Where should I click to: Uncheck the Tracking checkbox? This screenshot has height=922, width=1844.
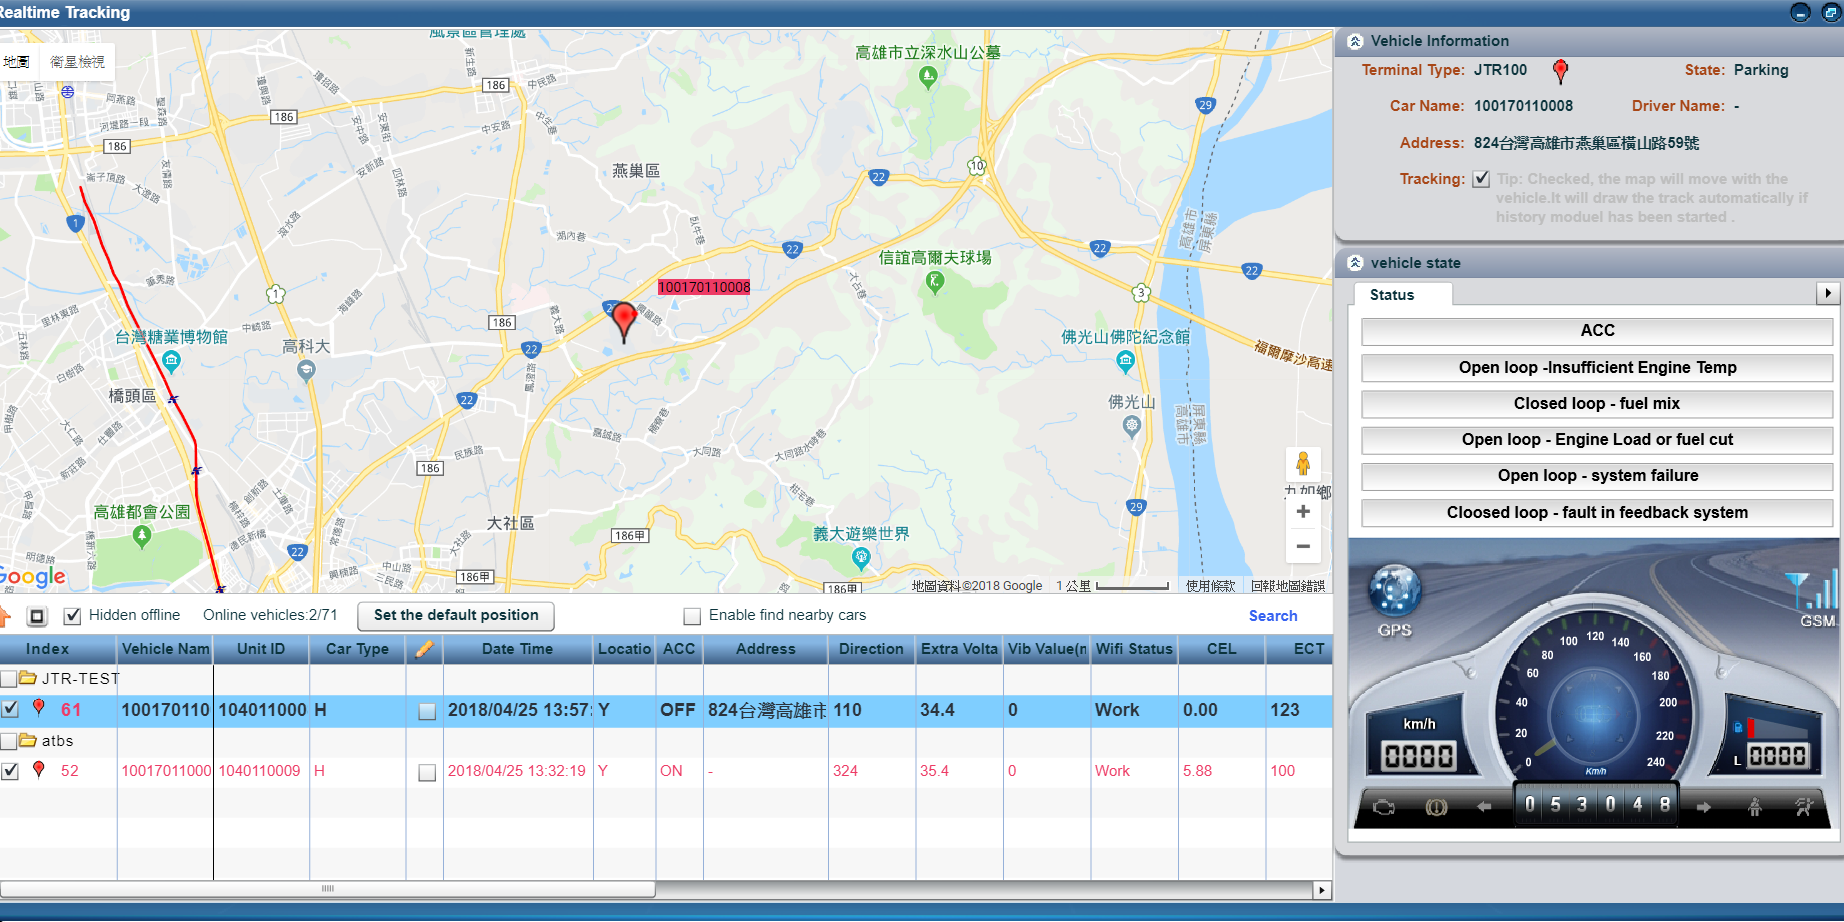pos(1481,179)
